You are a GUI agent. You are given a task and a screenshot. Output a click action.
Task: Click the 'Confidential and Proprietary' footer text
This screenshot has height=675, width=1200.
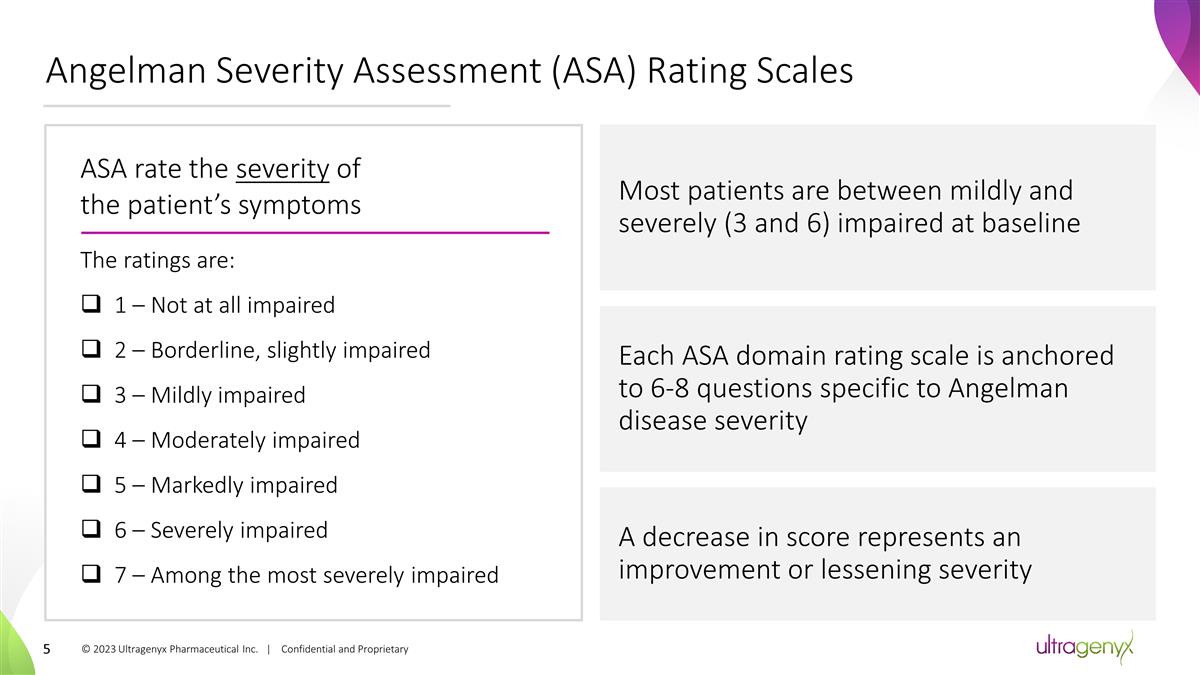click(x=345, y=650)
